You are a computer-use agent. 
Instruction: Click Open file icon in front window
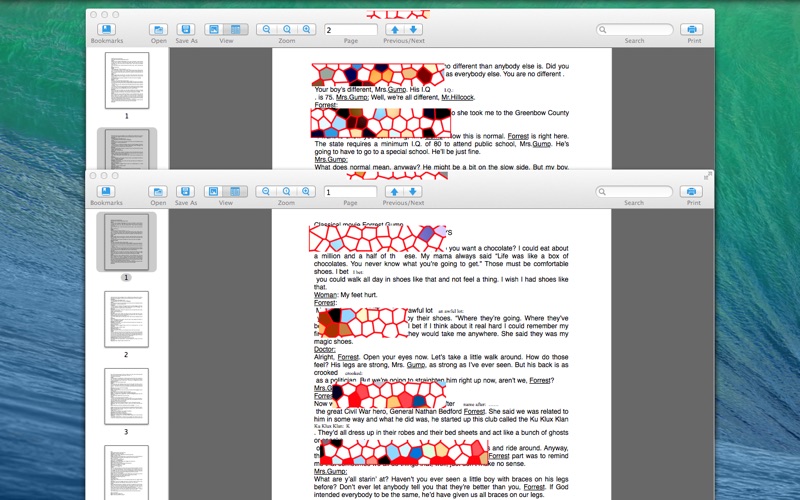coord(158,191)
